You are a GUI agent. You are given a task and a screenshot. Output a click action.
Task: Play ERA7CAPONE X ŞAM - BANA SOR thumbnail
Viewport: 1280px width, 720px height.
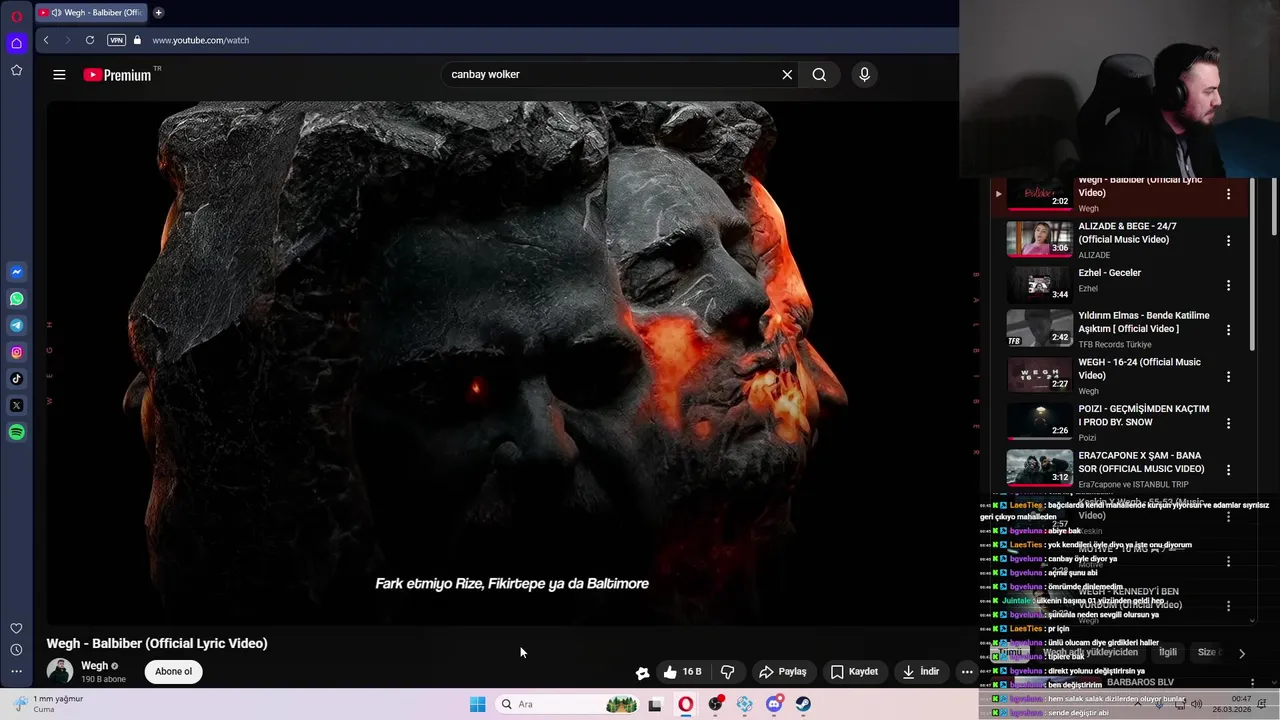tap(1039, 467)
